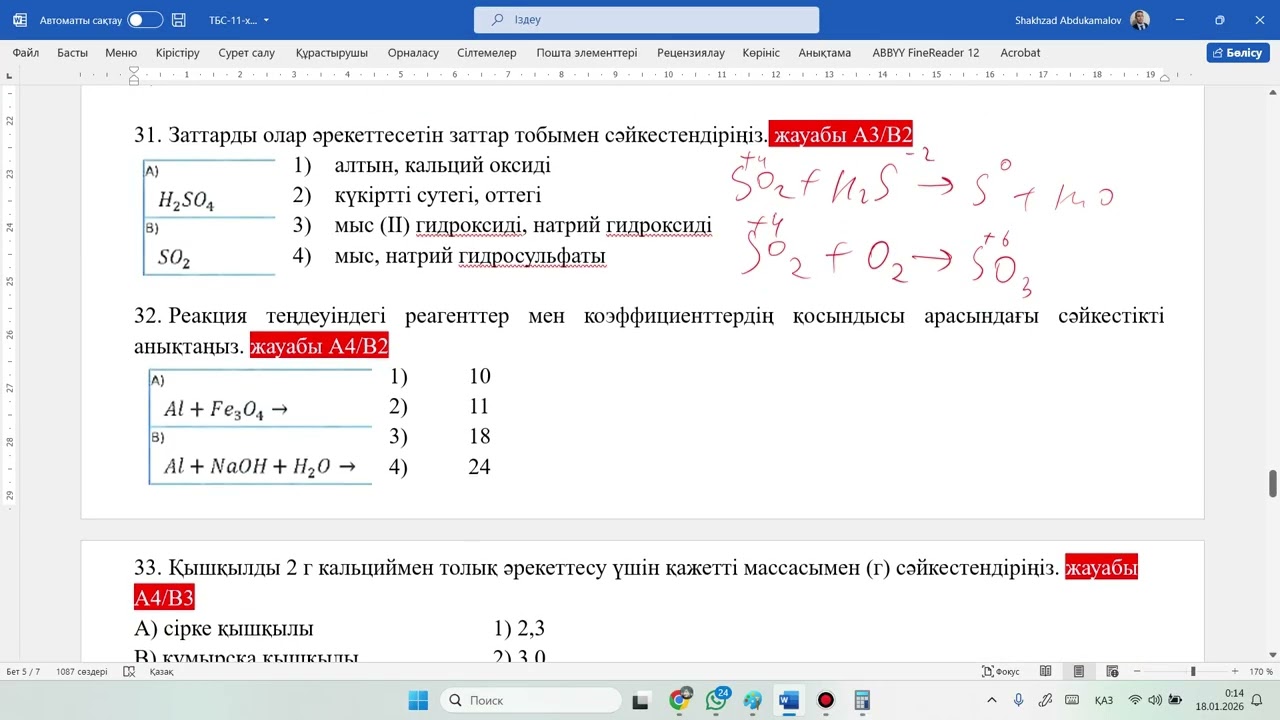1280x720 pixels.
Task: Switch to Read Mode view icon
Action: tap(1045, 672)
